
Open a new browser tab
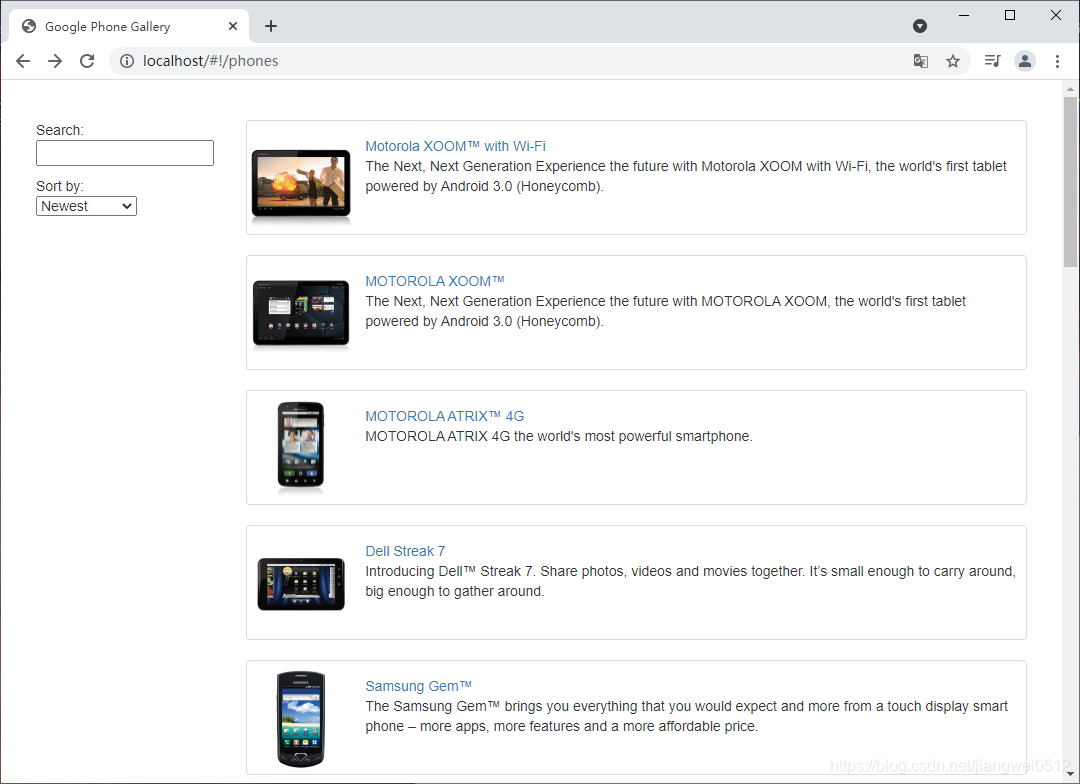271,26
